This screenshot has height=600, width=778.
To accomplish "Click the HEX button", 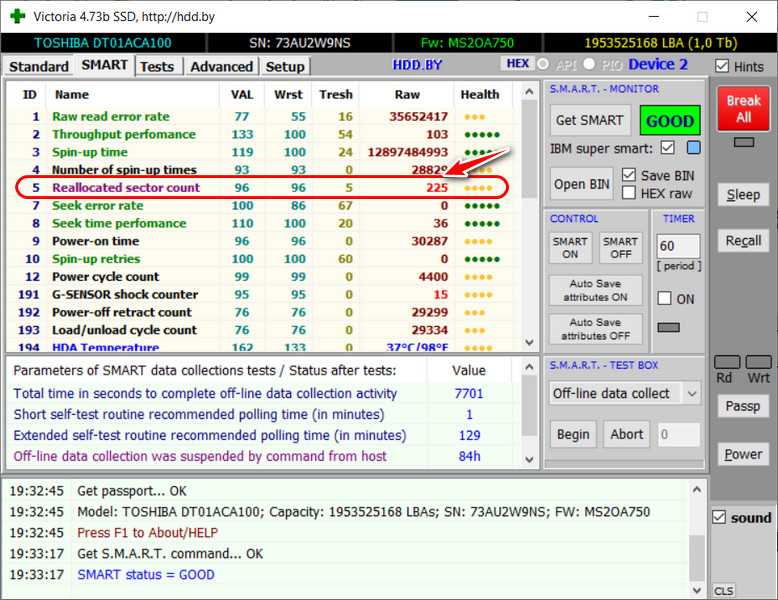I will click(x=518, y=64).
